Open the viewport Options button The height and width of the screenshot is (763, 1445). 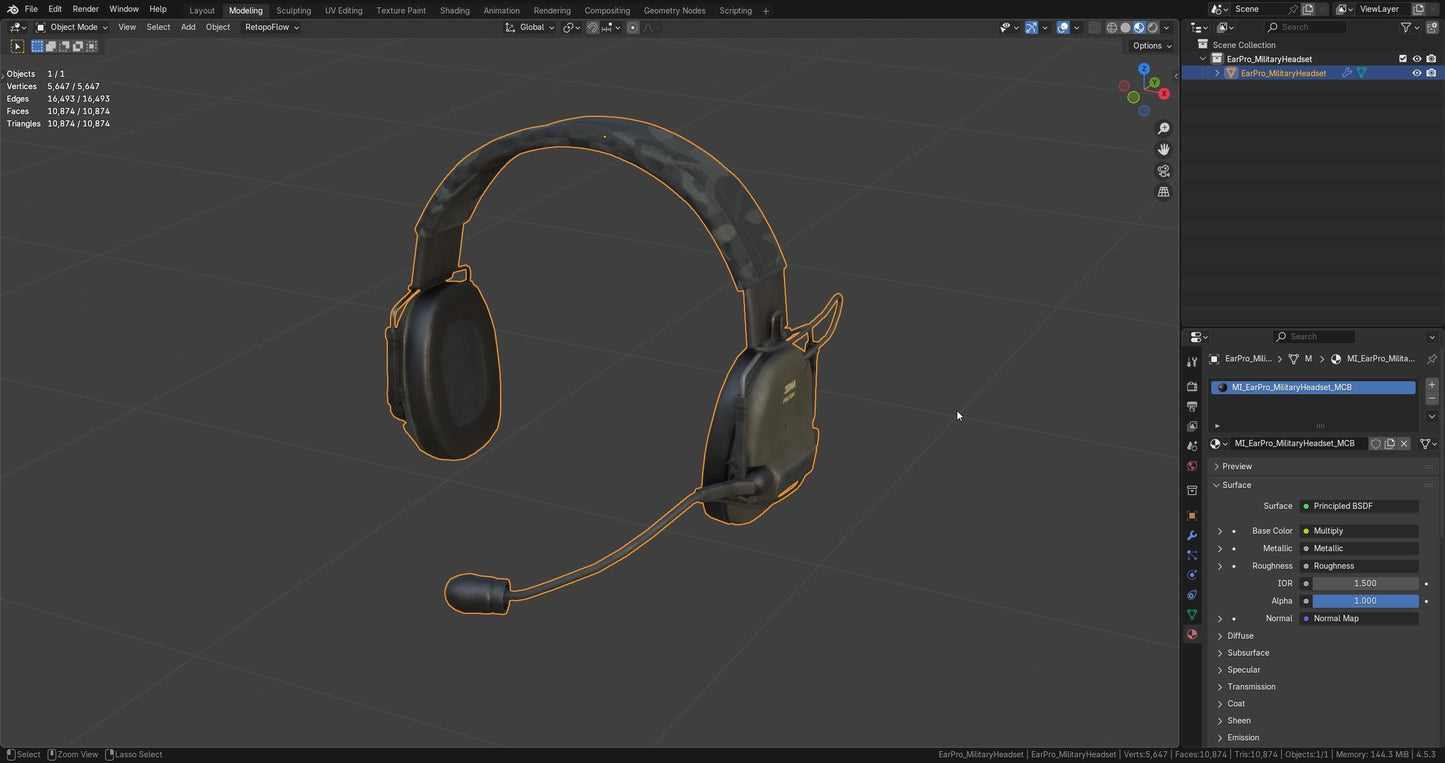click(x=1147, y=45)
